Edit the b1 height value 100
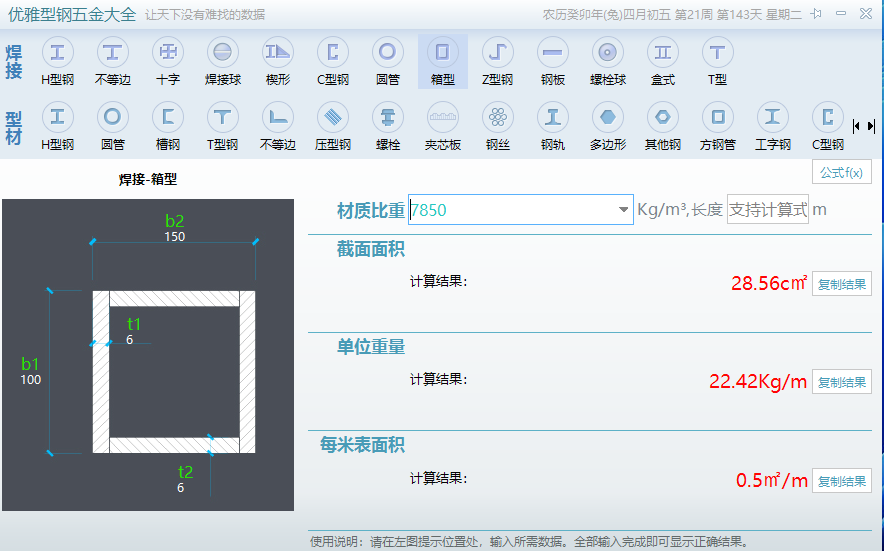 click(x=30, y=380)
